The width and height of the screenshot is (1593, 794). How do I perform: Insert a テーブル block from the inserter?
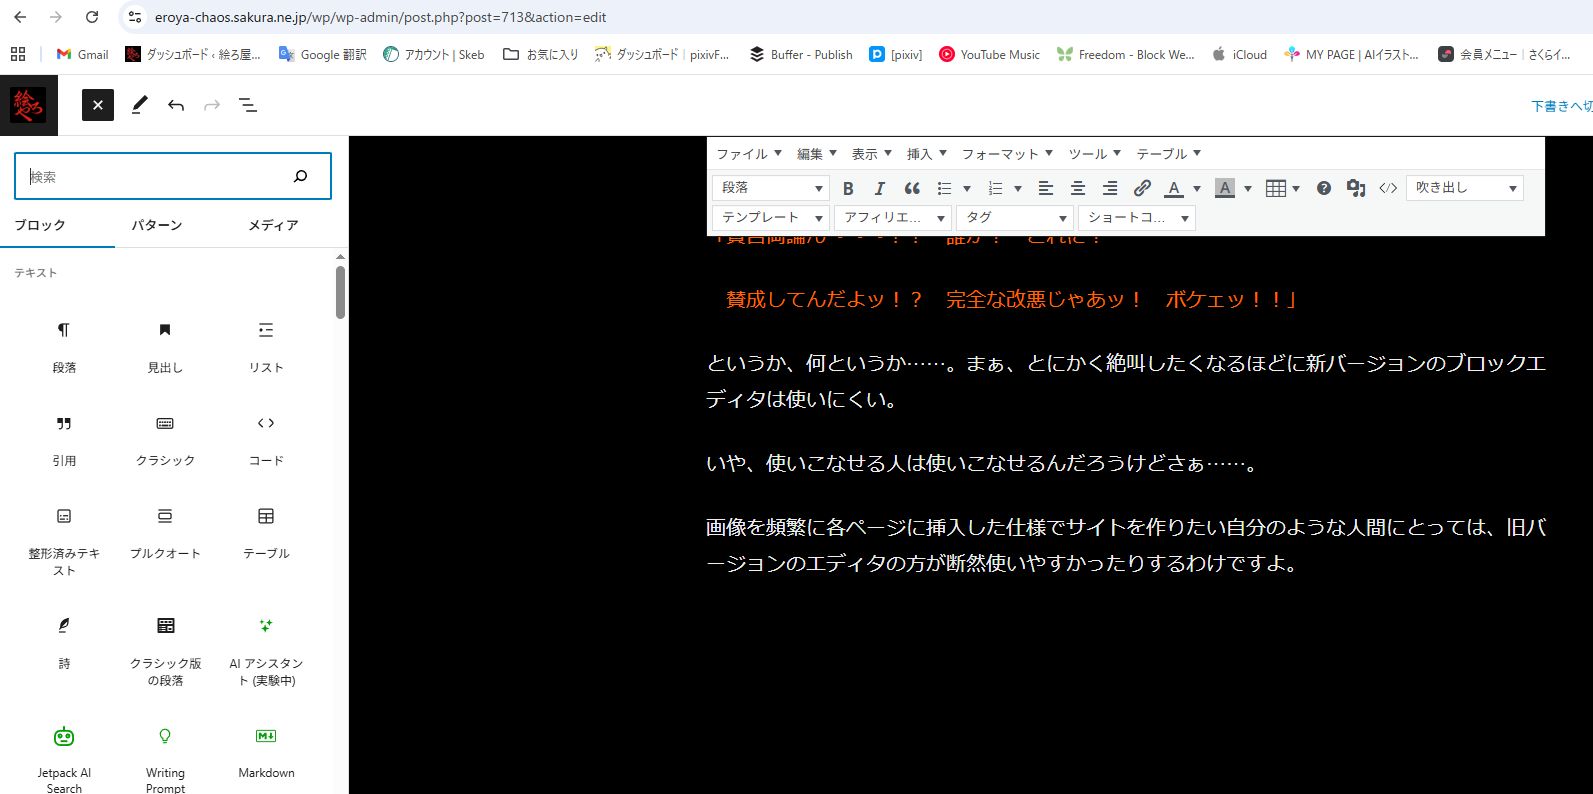pyautogui.click(x=266, y=532)
